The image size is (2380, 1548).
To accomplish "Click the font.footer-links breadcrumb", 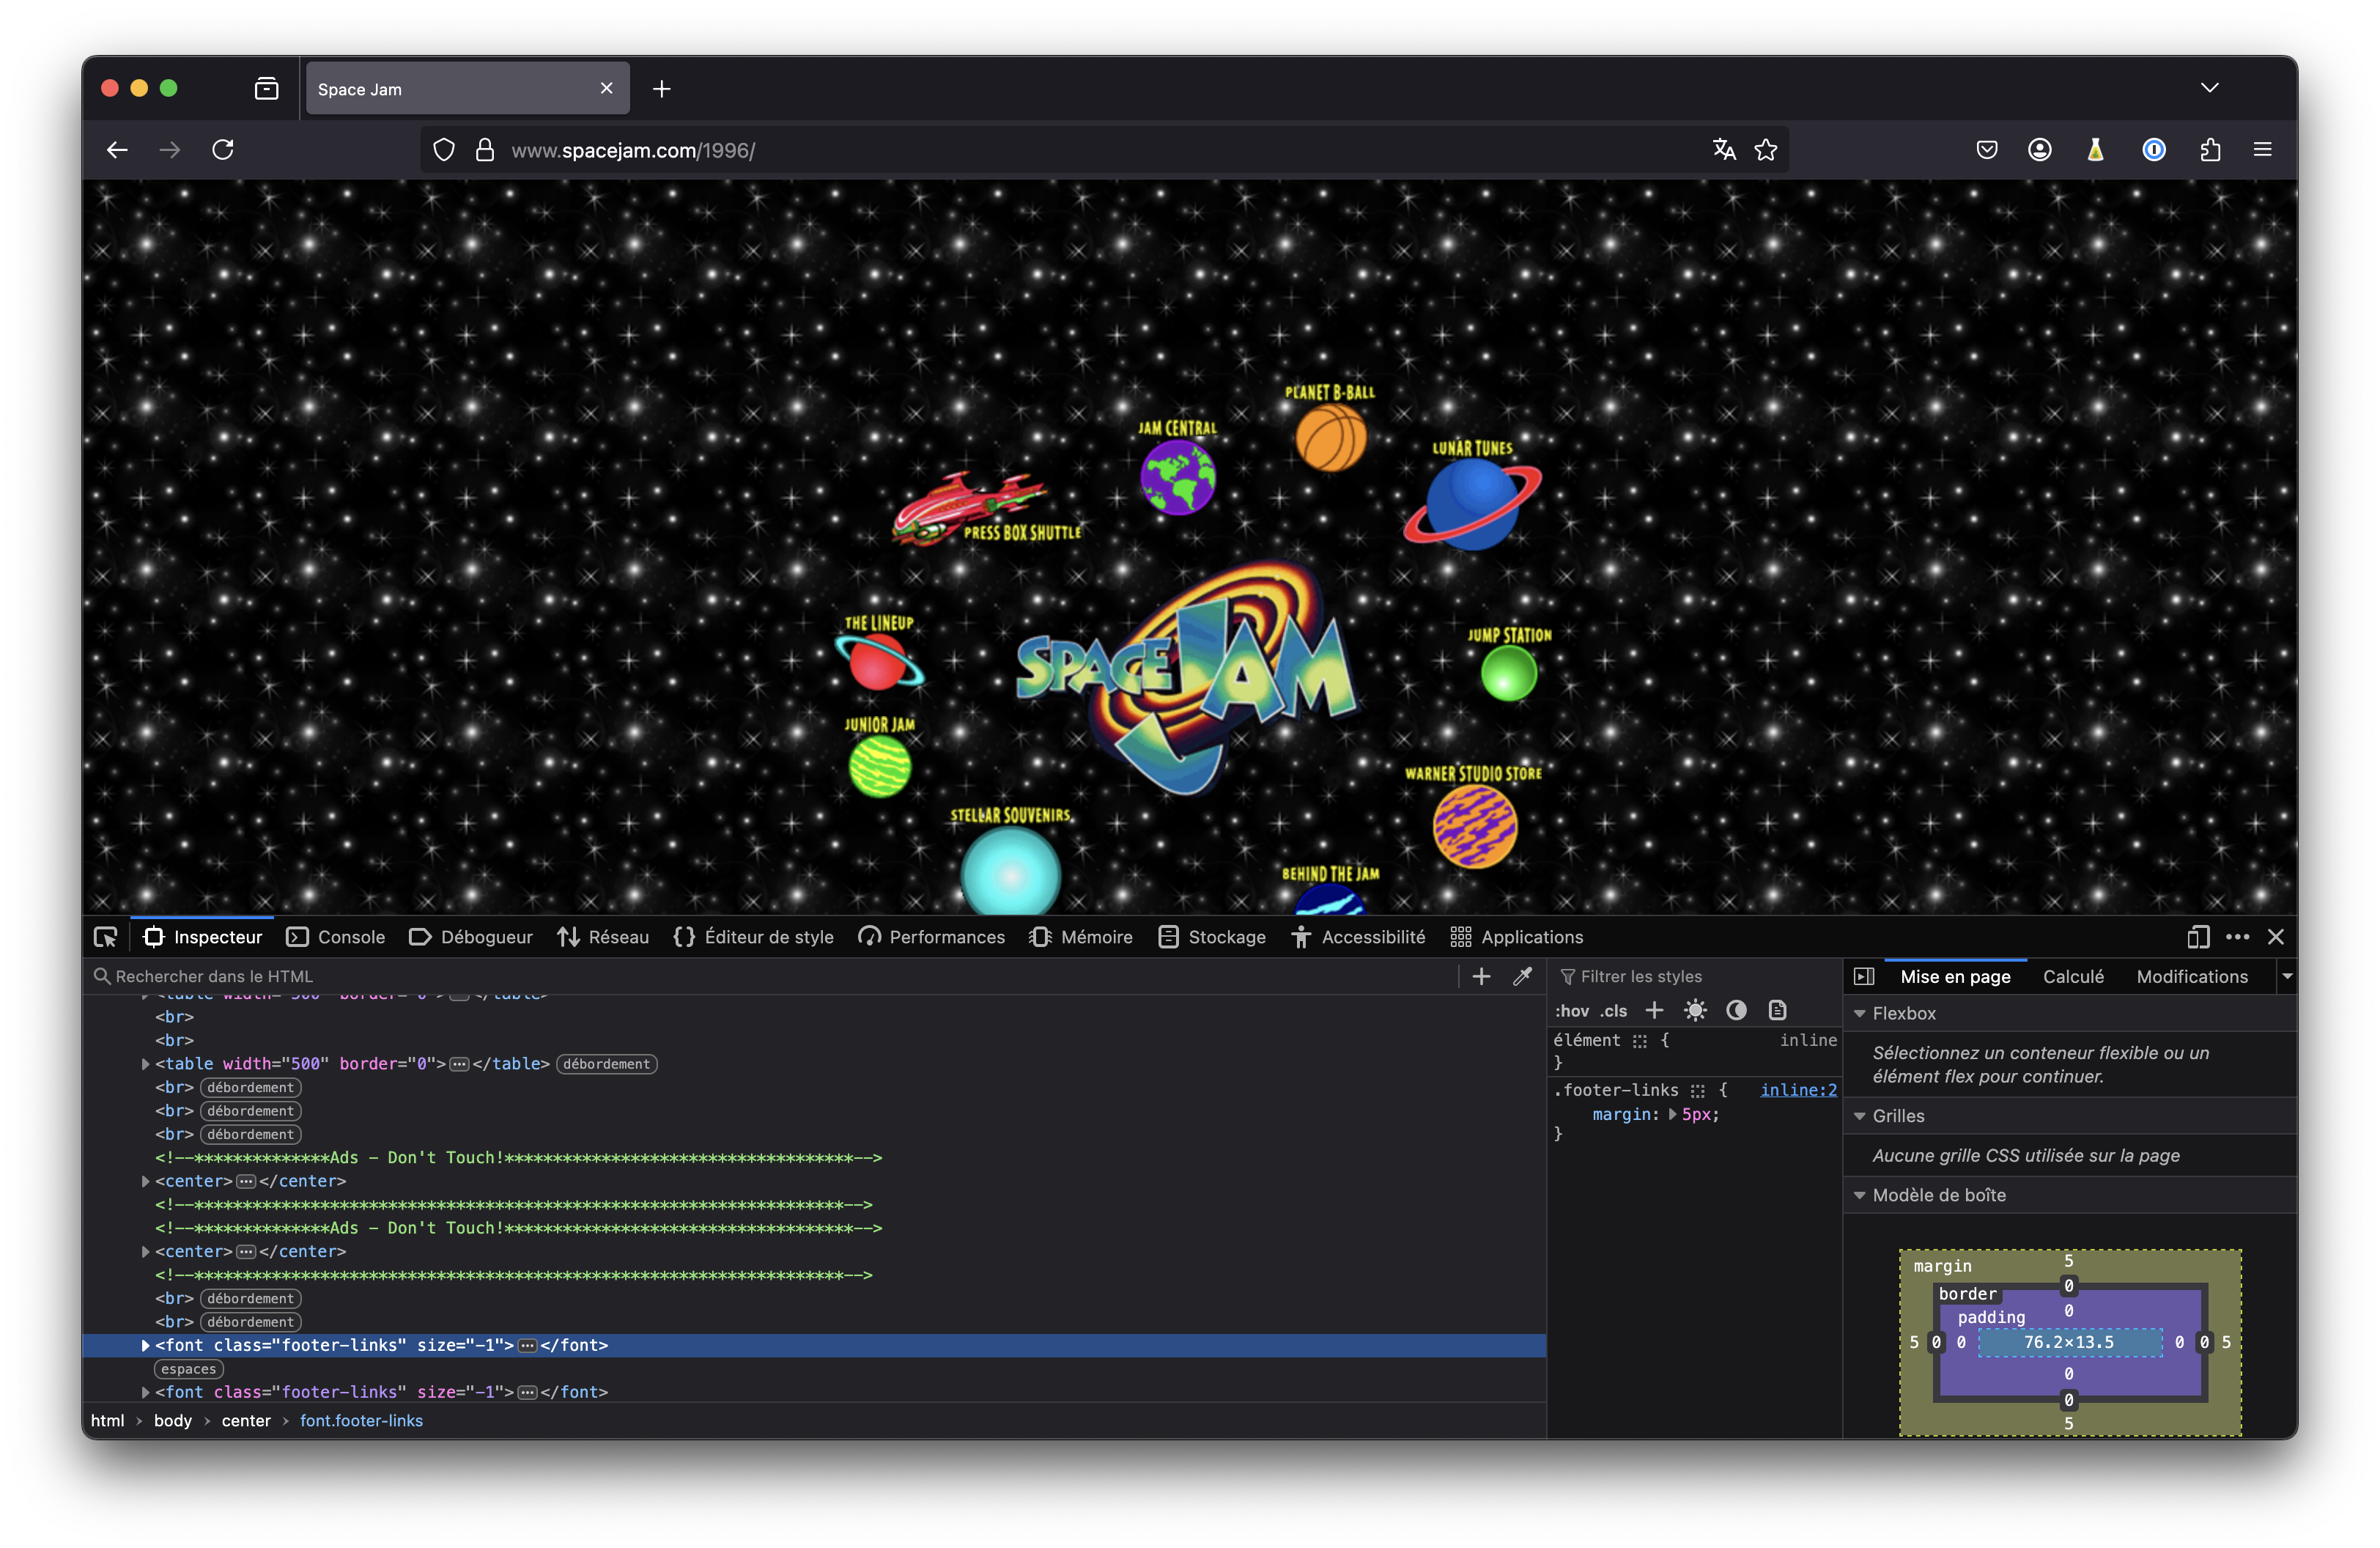I will (x=361, y=1421).
